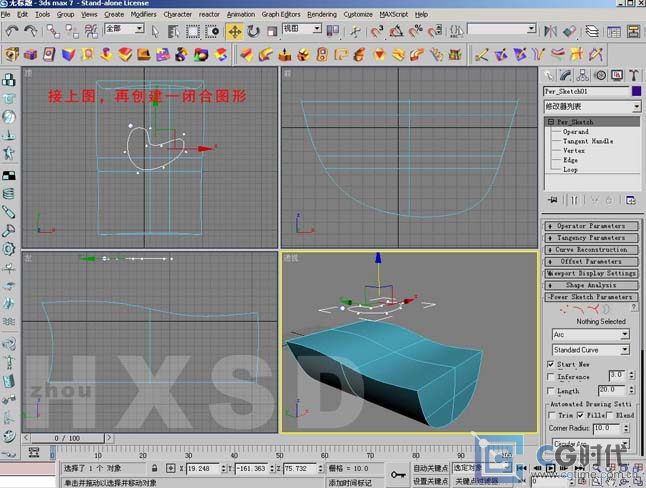The image size is (646, 488).
Task: Collapse the Pwr_Sketch stack tree
Action: point(551,122)
